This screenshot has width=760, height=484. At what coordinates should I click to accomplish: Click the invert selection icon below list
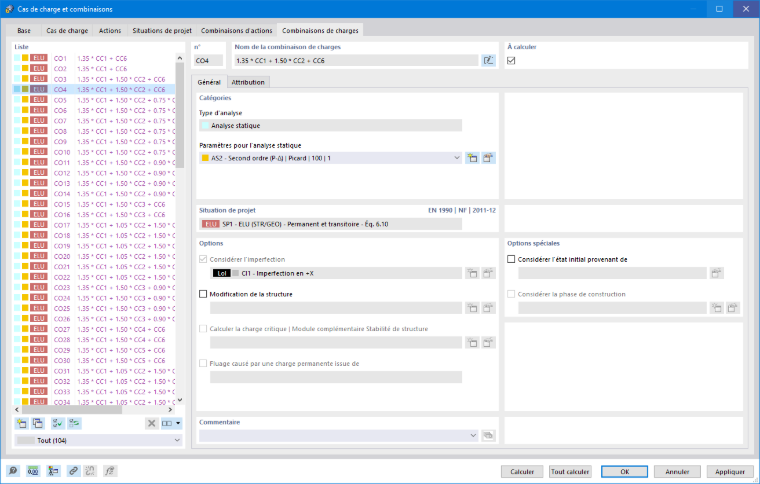(x=74, y=423)
